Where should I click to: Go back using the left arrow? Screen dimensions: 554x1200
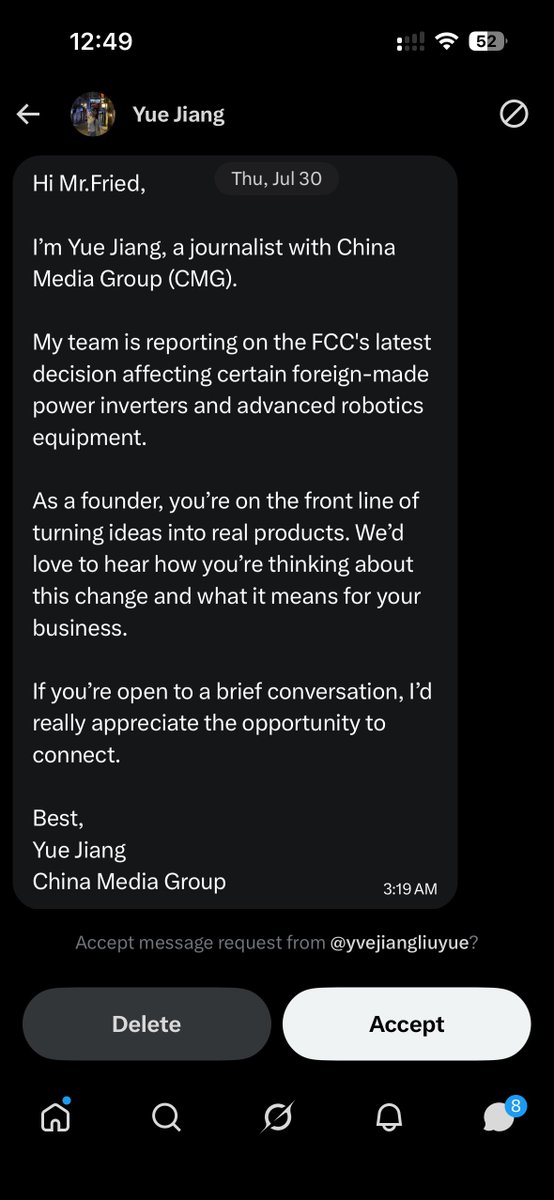[x=28, y=114]
